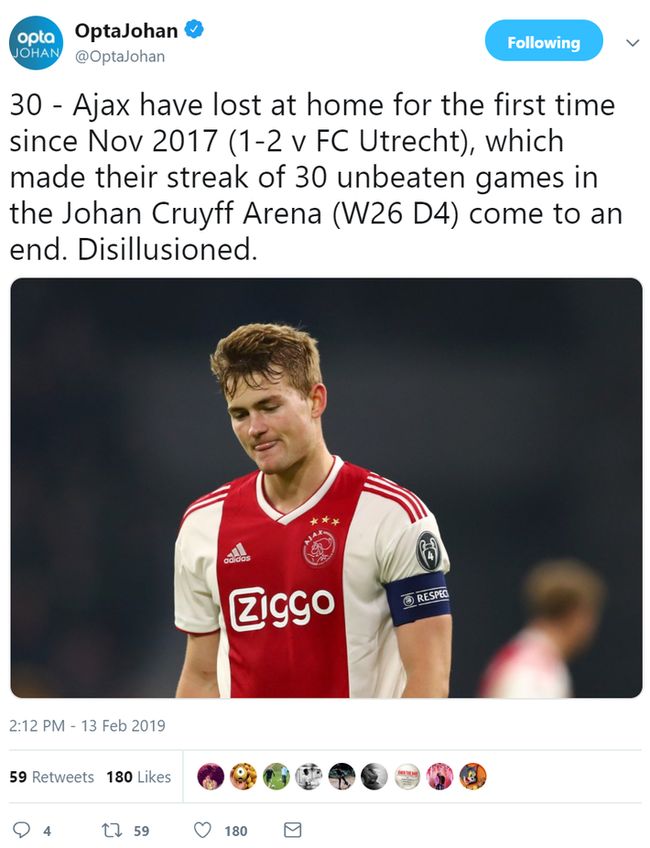Screen dimensions: 650x848
Task: Click the last liker avatar in the row
Action: pyautogui.click(x=473, y=777)
